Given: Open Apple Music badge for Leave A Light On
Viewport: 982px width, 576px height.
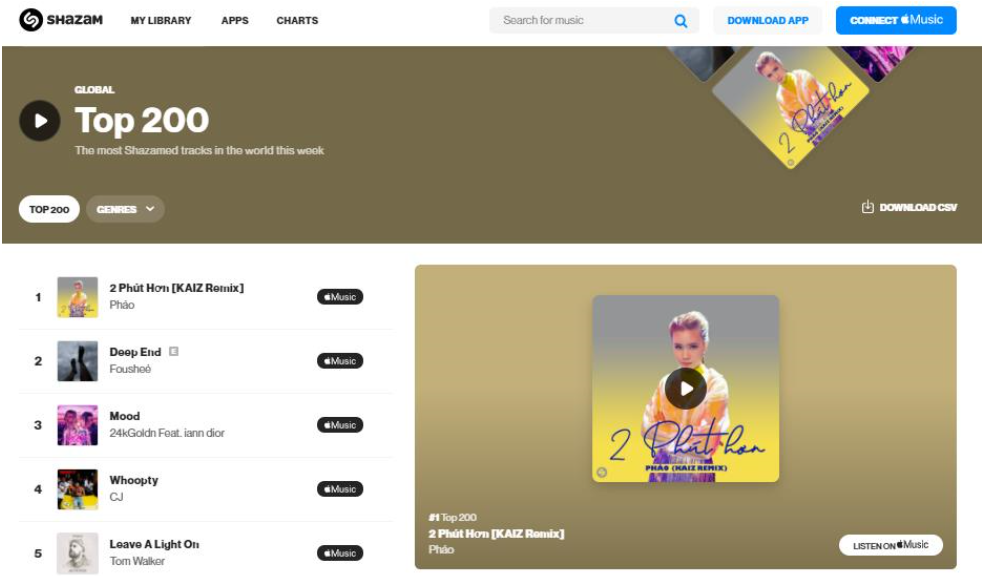Looking at the screenshot, I should click(x=340, y=553).
